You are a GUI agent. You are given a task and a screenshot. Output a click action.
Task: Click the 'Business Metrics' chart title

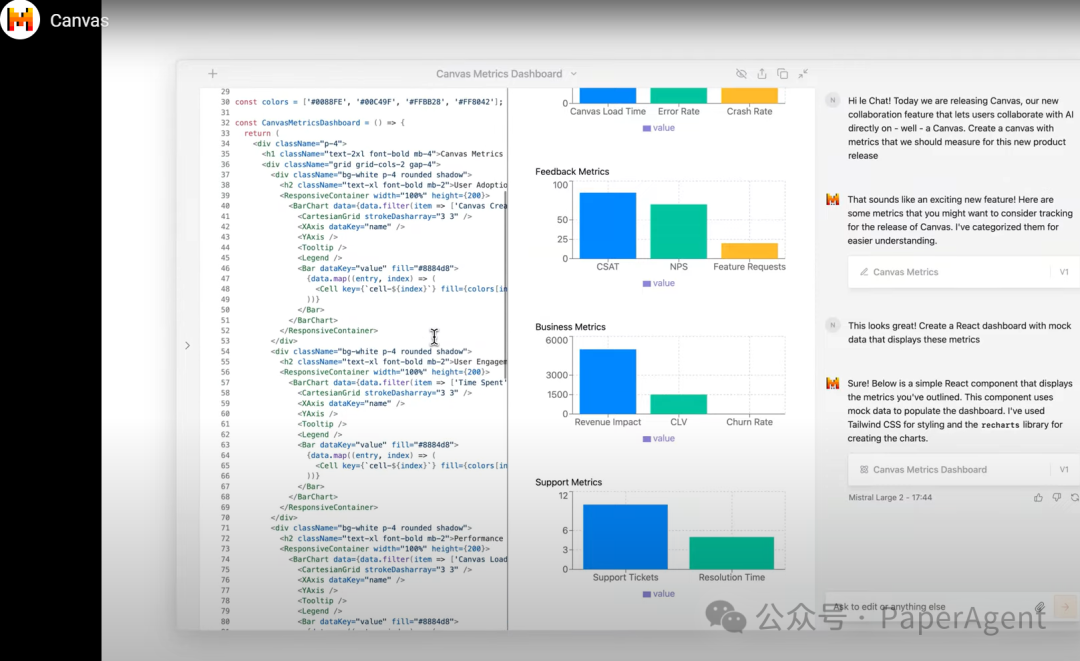tap(570, 327)
